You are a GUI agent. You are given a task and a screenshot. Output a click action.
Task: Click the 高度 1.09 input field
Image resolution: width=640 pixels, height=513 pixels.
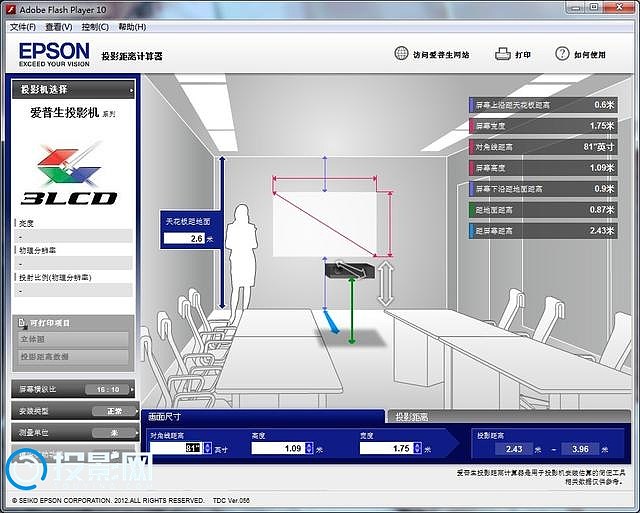coord(278,448)
